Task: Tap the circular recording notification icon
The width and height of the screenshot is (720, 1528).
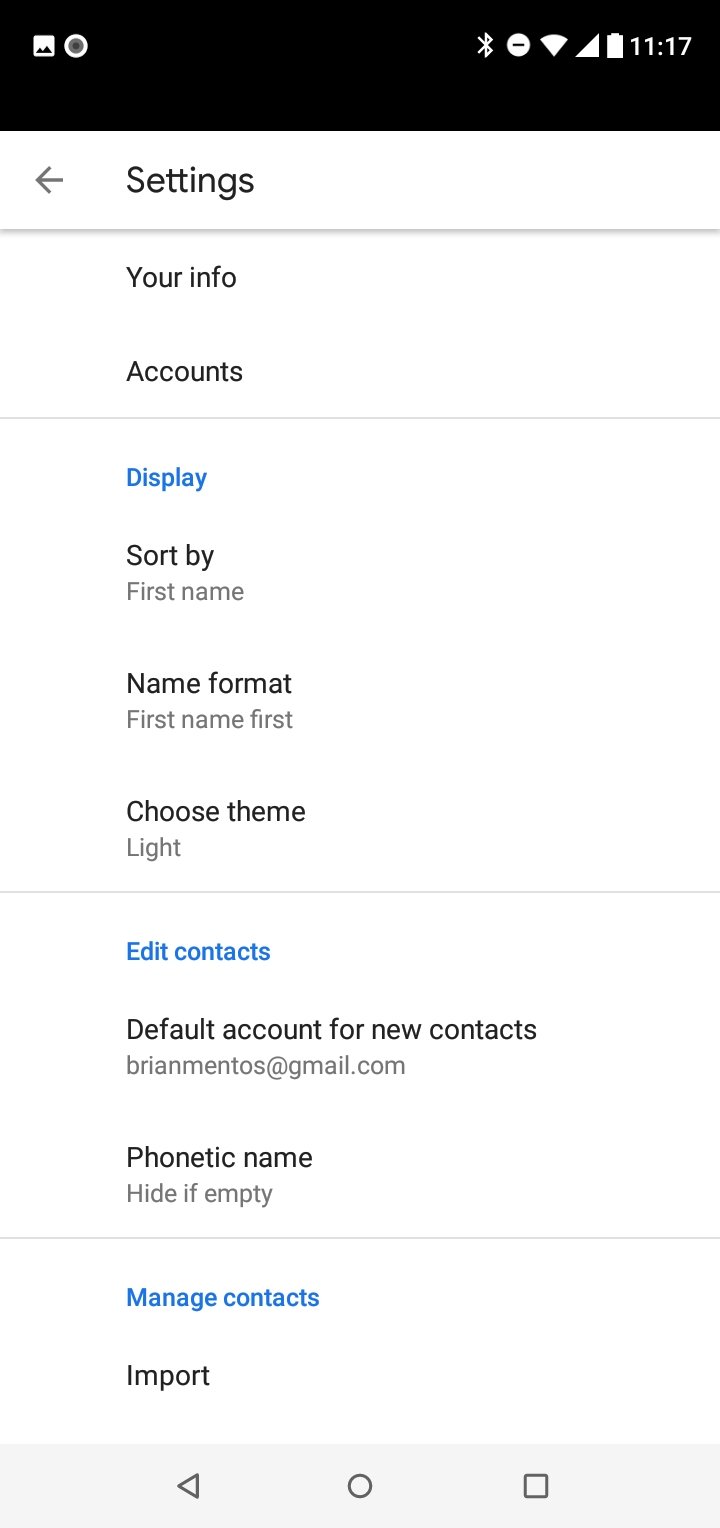Action: click(76, 46)
